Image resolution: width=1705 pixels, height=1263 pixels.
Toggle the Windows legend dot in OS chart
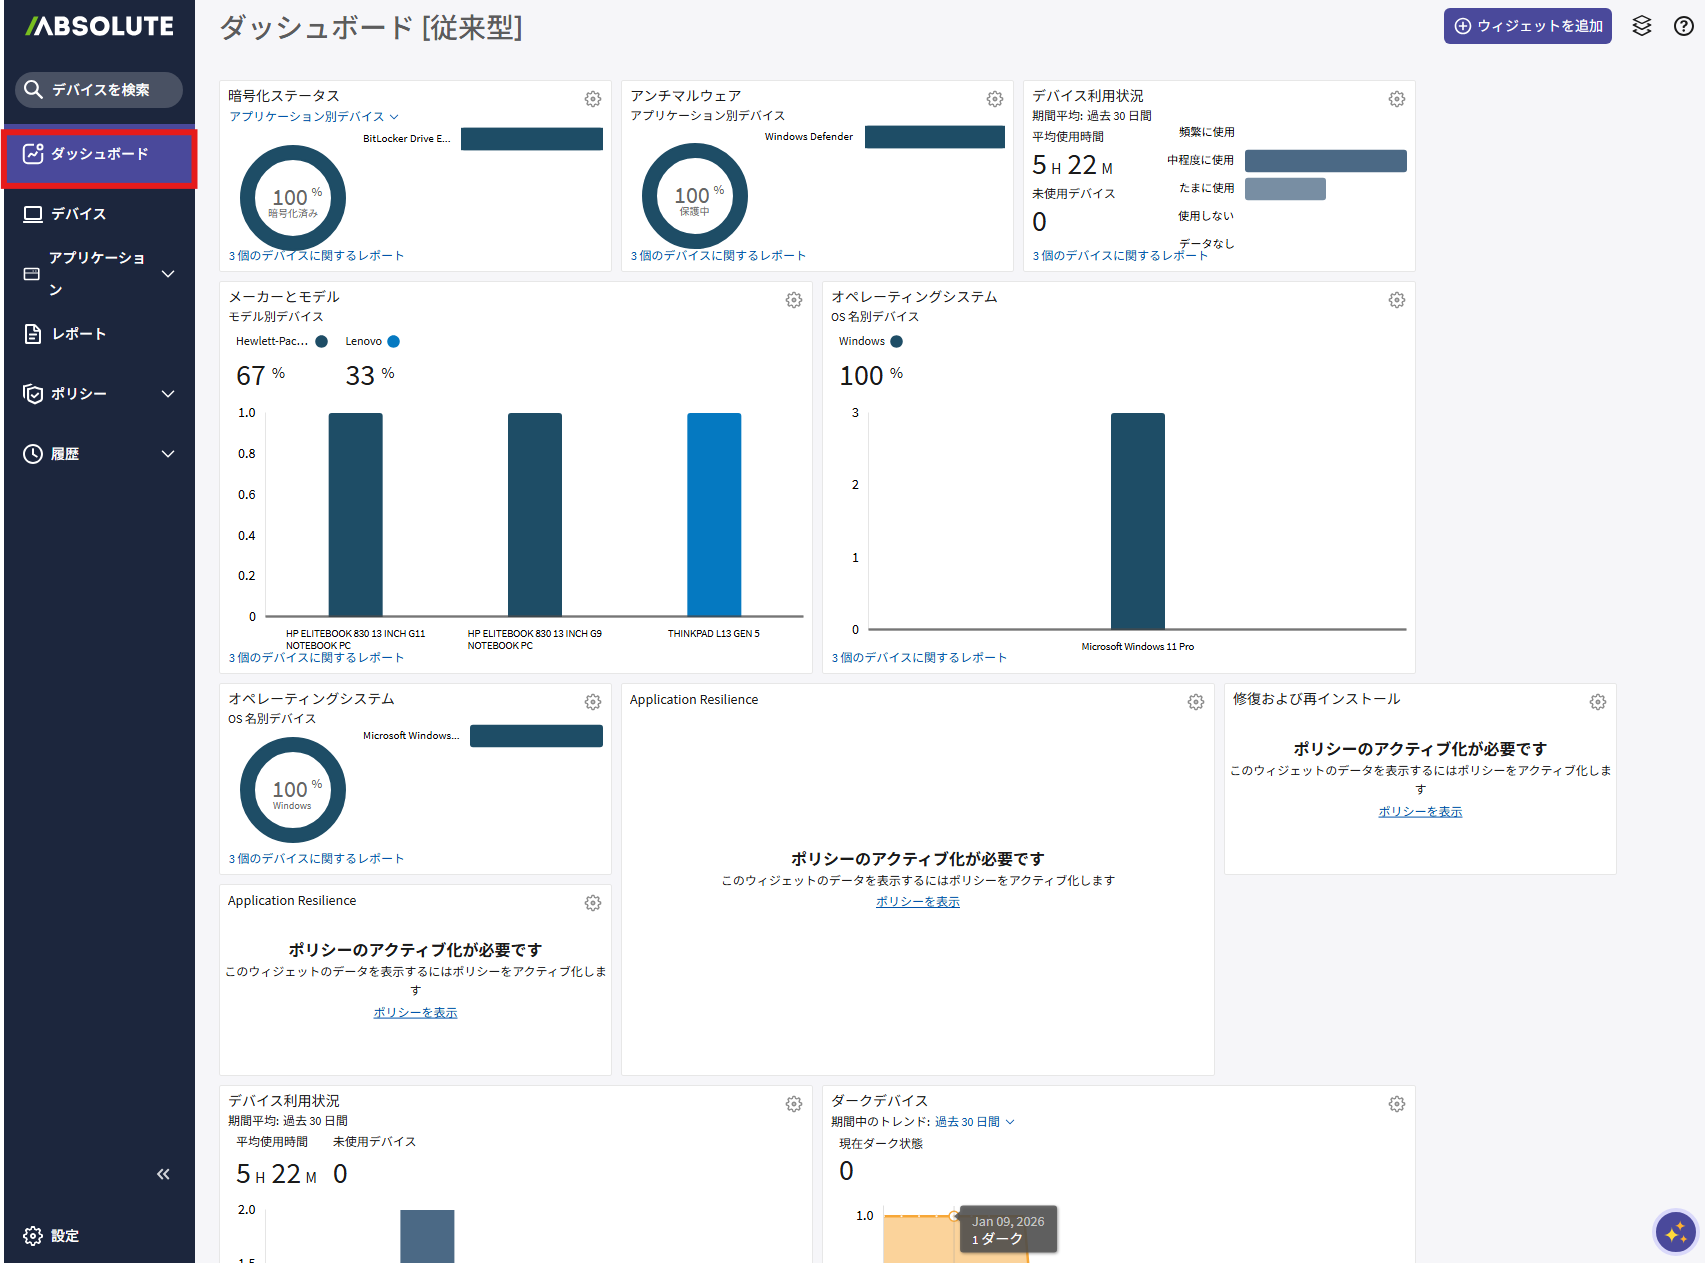[897, 342]
